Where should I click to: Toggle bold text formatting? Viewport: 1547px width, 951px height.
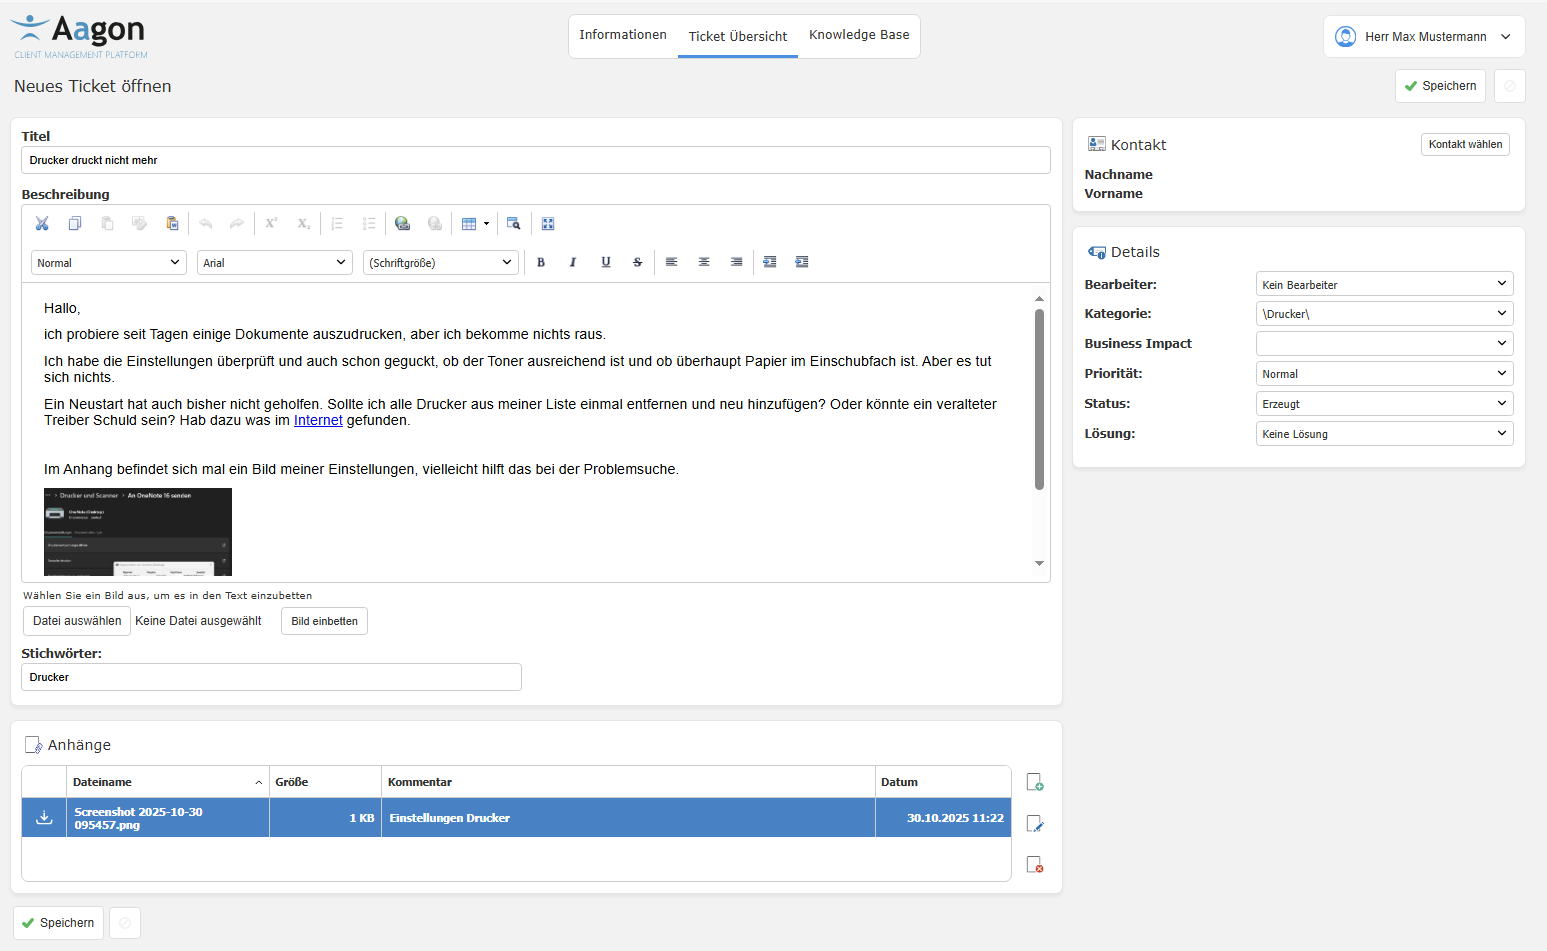541,261
